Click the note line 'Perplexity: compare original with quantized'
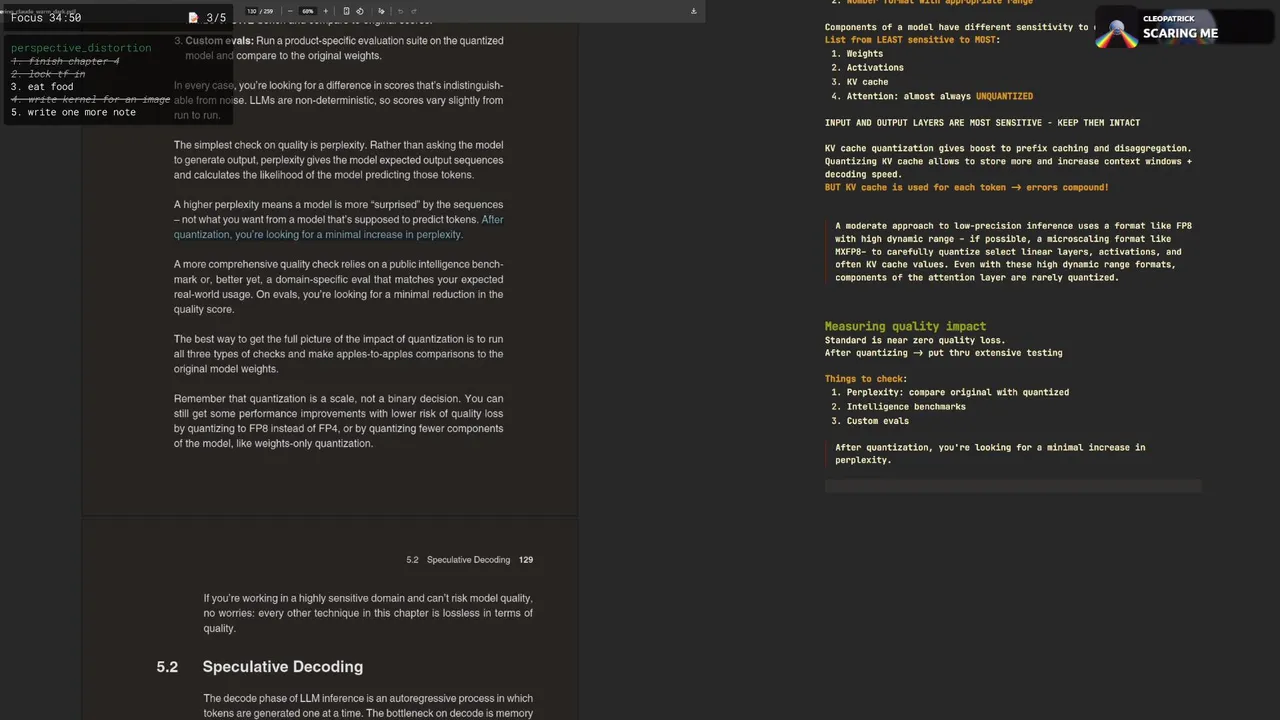The width and height of the screenshot is (1280, 720). 958,392
